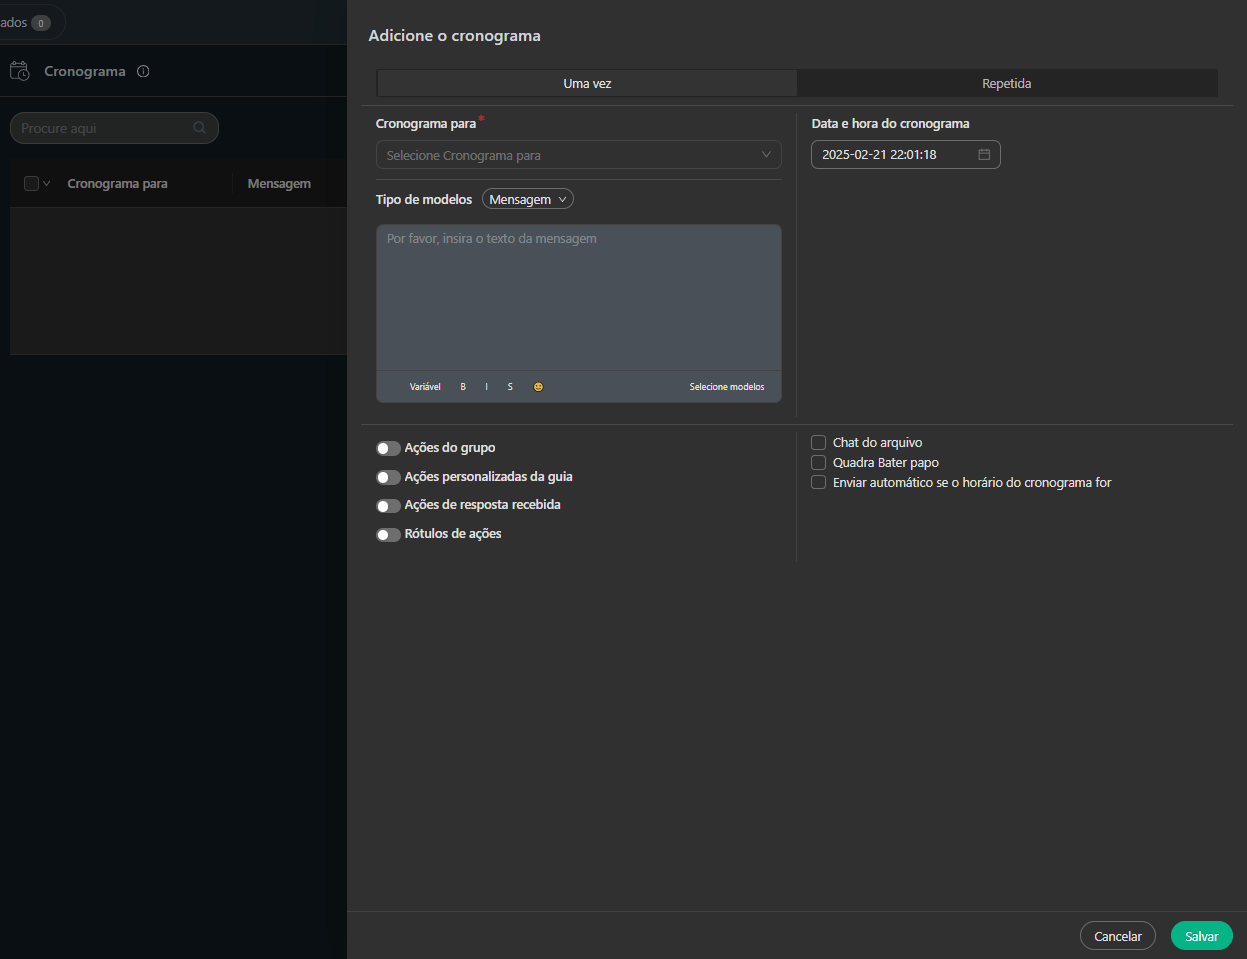Open the emoji picker in message editor
Screen dimensions: 1247x959
pyautogui.click(x=538, y=387)
